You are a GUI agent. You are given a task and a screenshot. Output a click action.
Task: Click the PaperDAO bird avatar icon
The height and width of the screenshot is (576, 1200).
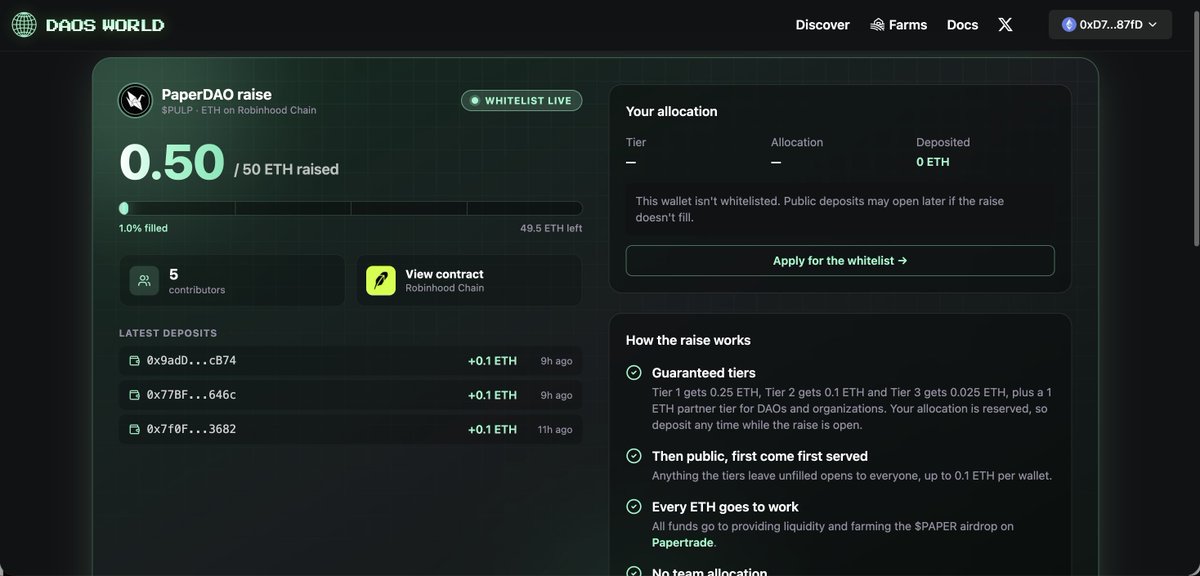click(x=135, y=100)
